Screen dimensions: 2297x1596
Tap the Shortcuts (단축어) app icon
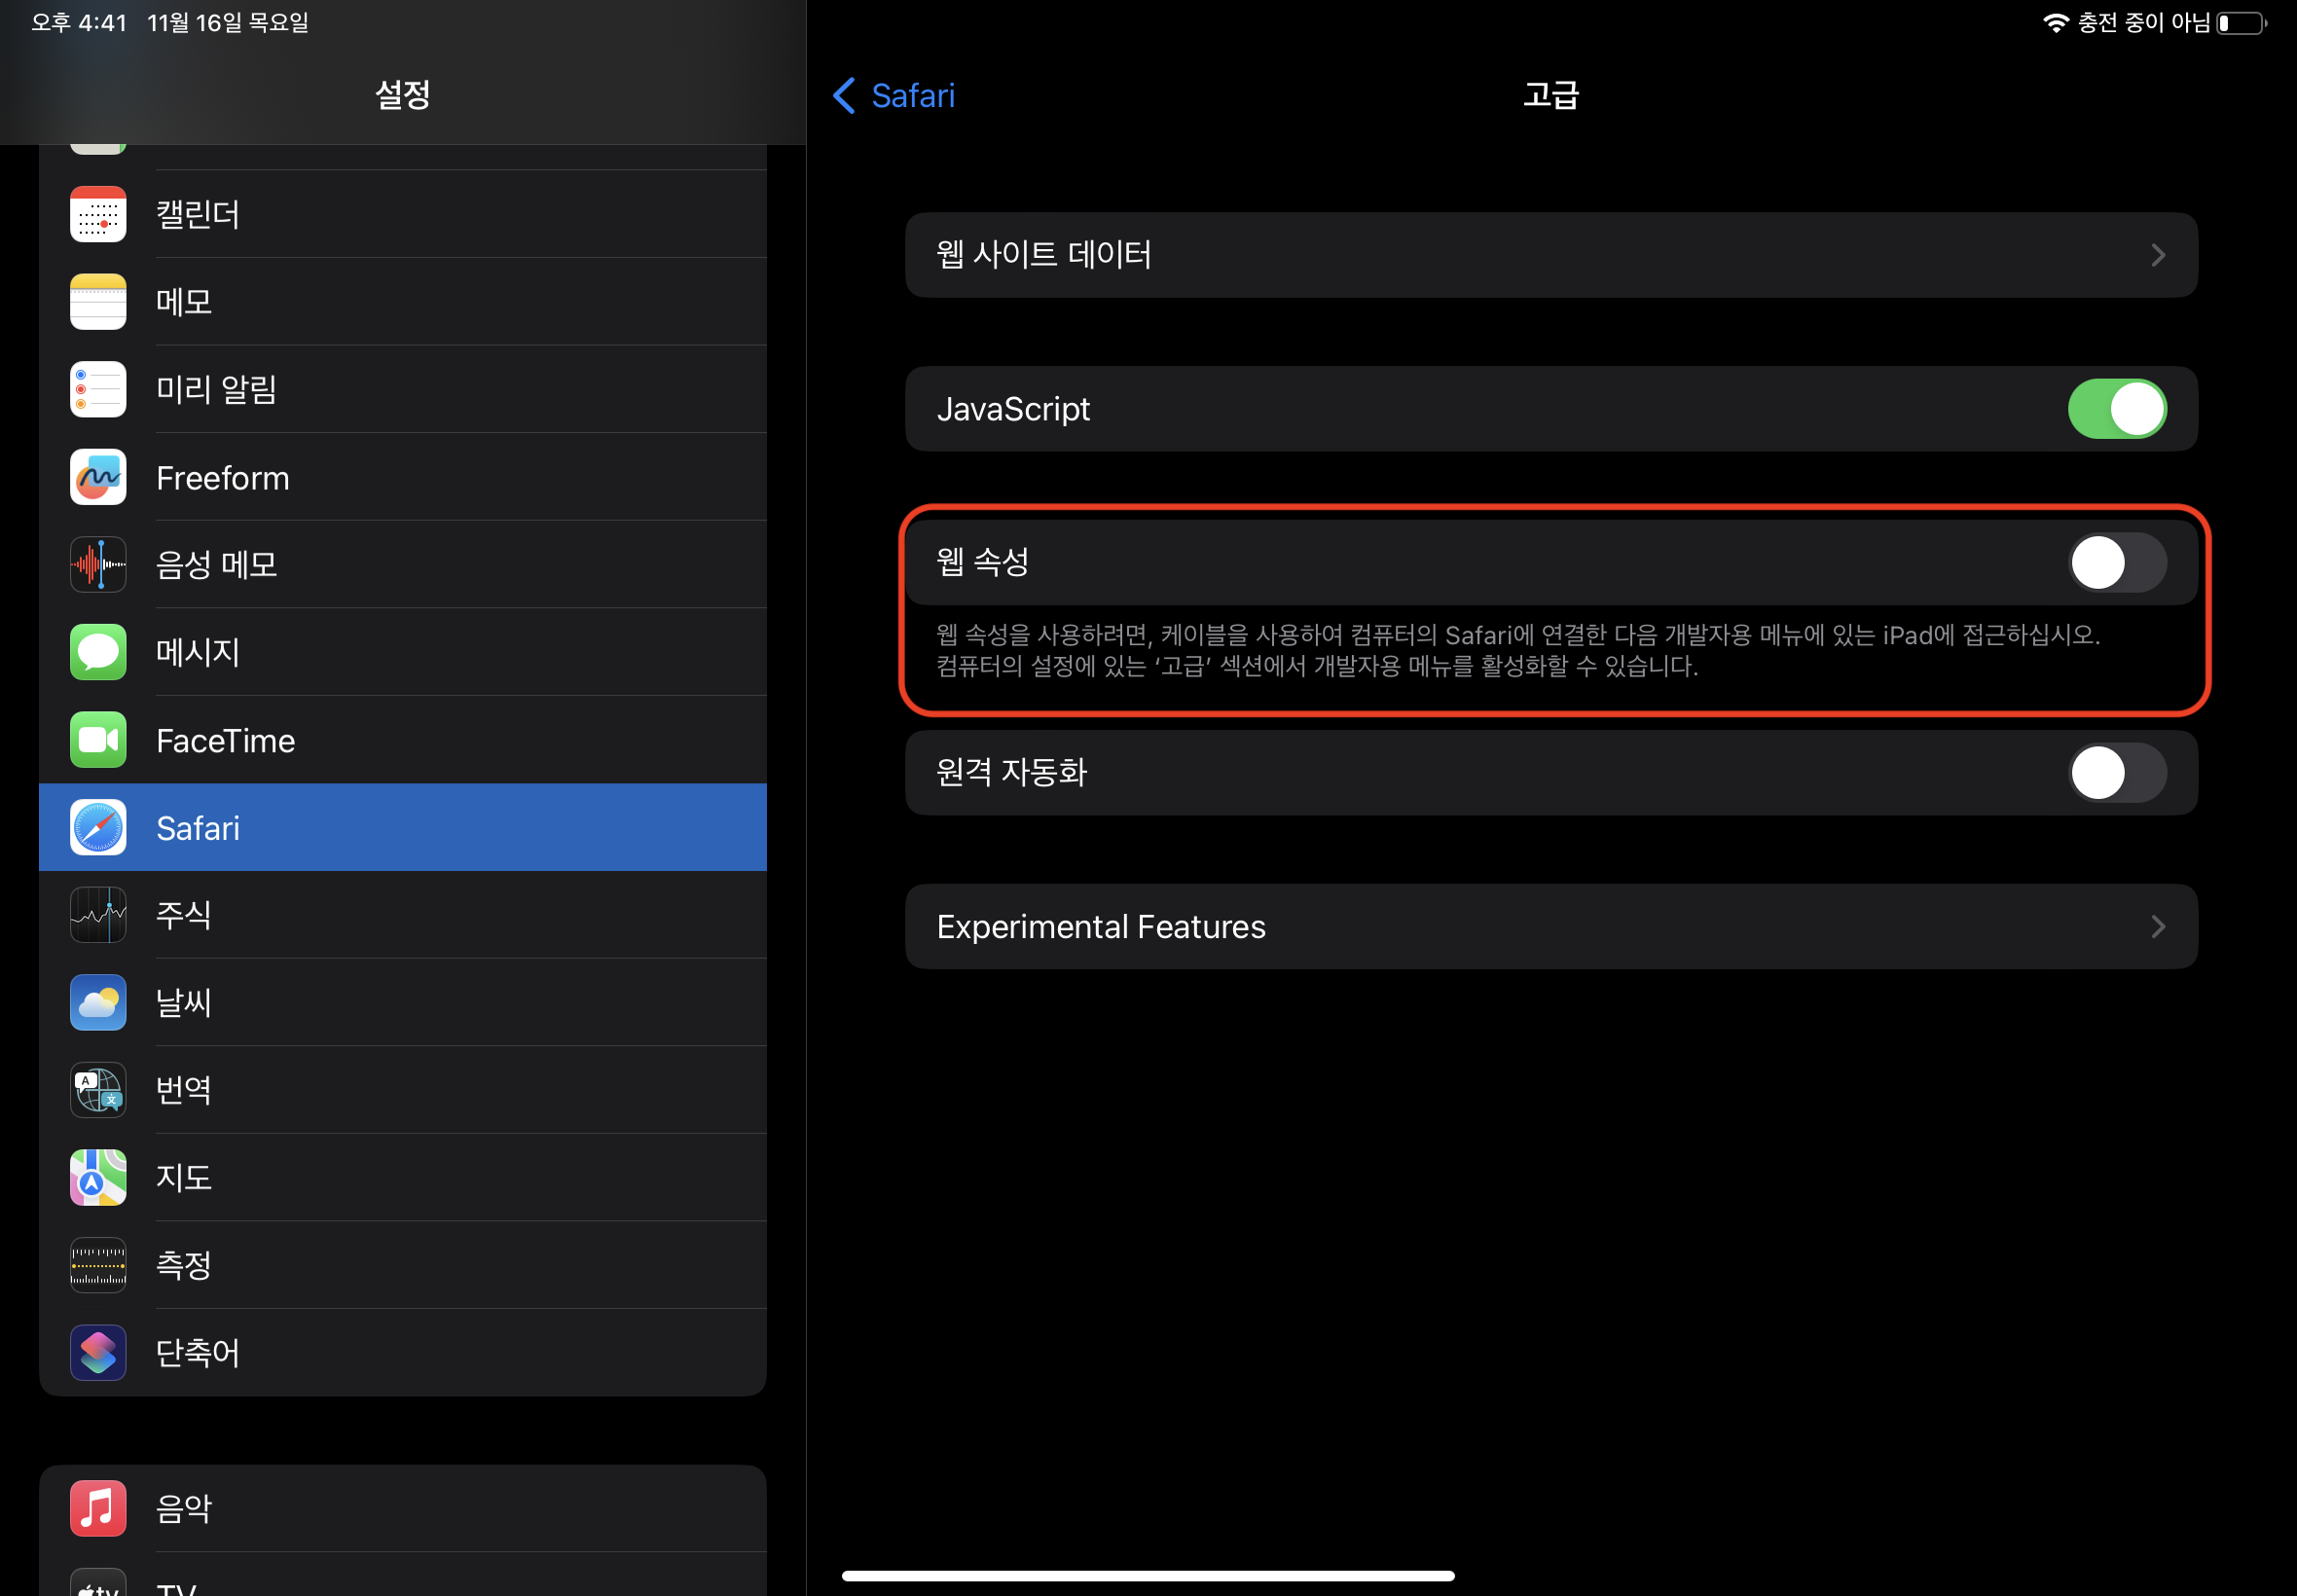(98, 1352)
